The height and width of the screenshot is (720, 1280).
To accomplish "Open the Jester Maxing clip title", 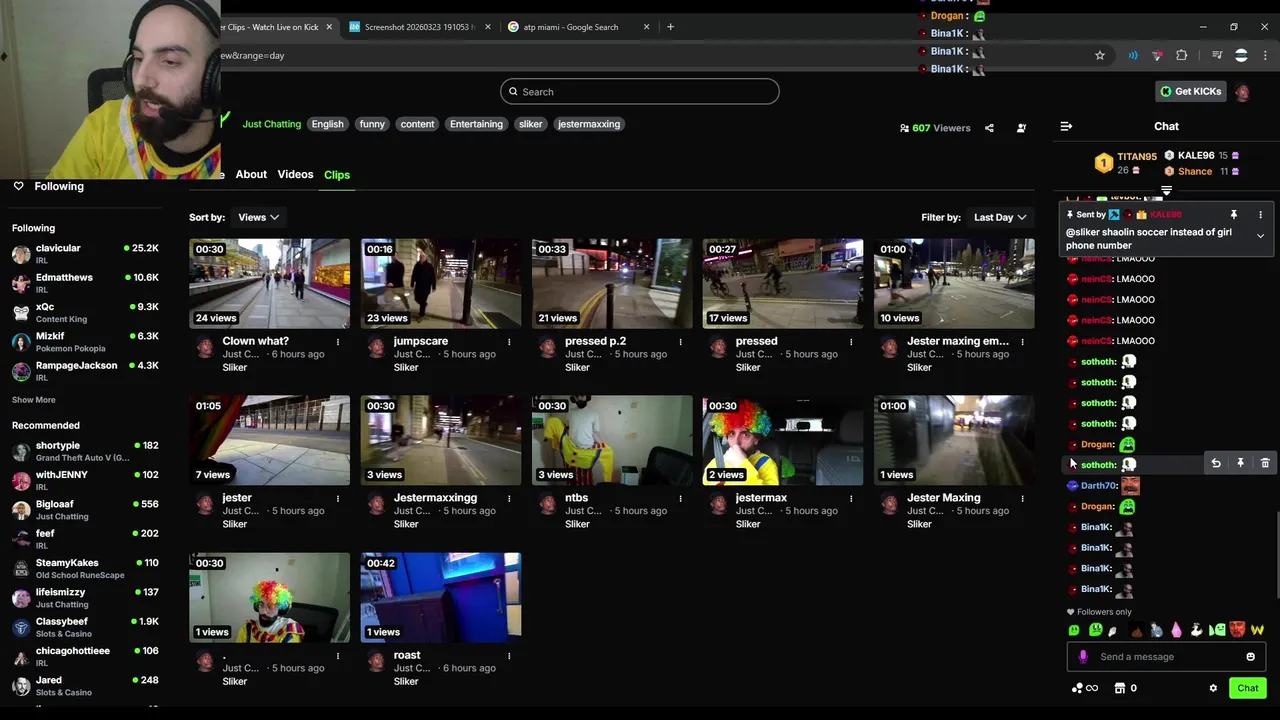I will 943,498.
